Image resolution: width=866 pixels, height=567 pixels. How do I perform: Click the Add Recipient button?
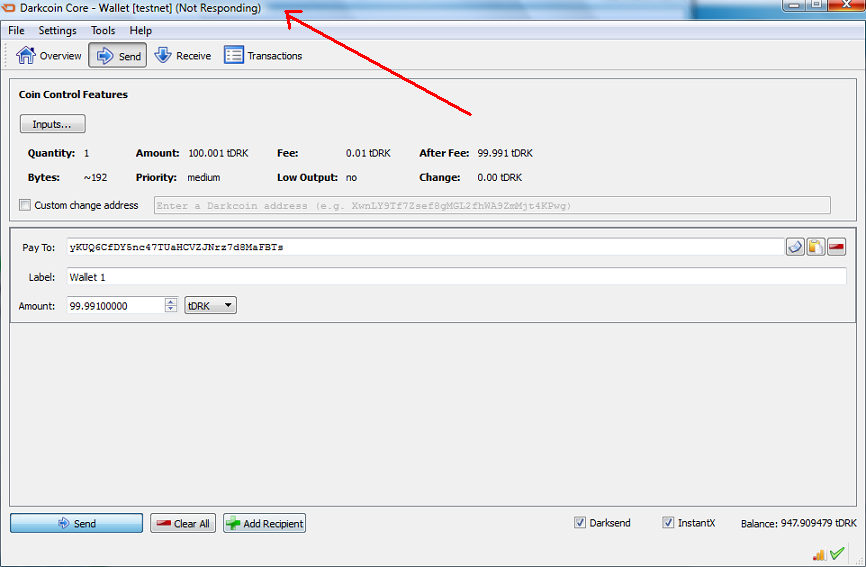pos(265,523)
